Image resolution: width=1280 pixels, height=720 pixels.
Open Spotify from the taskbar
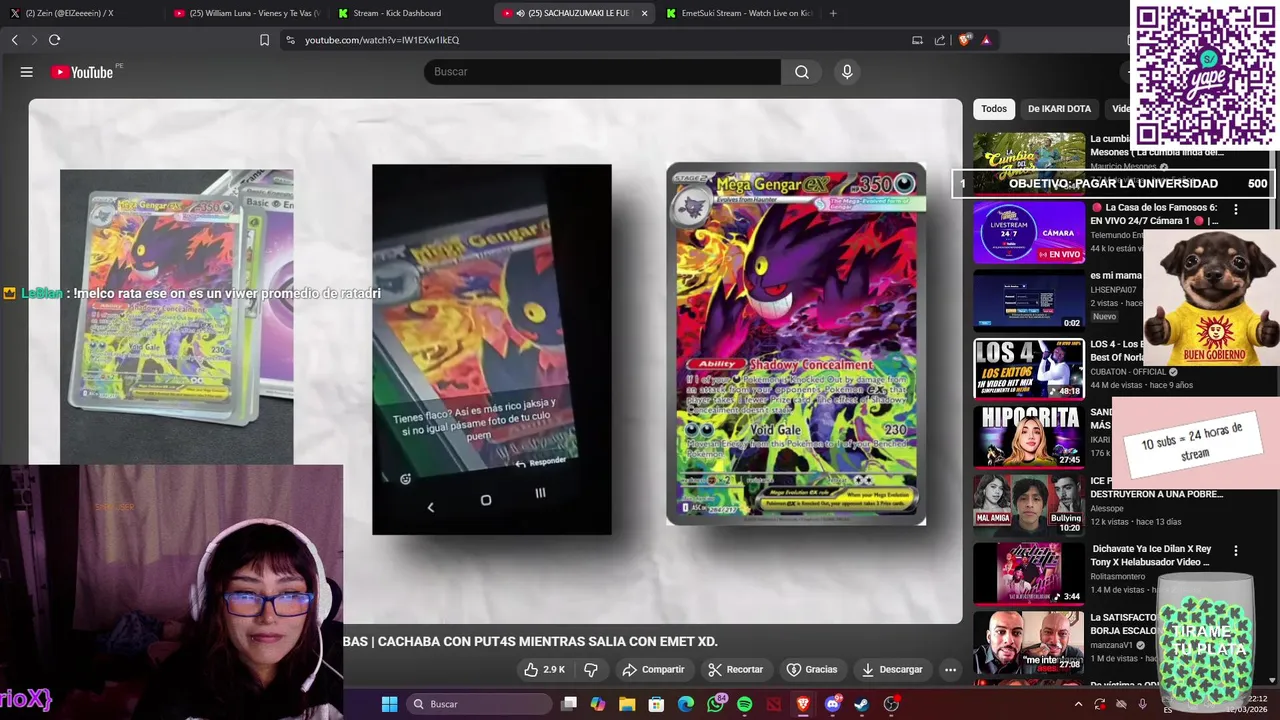[x=744, y=704]
